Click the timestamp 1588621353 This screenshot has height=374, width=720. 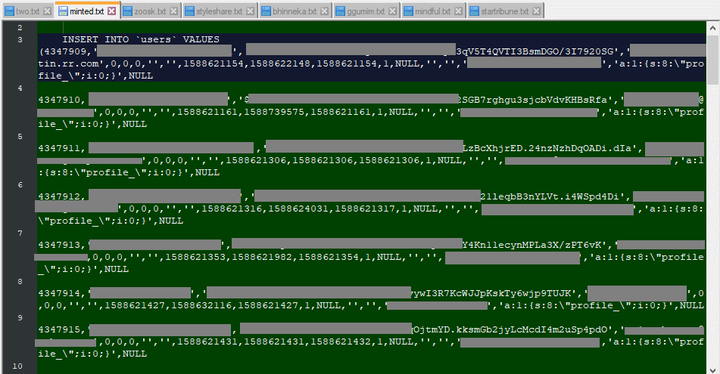click(x=196, y=257)
